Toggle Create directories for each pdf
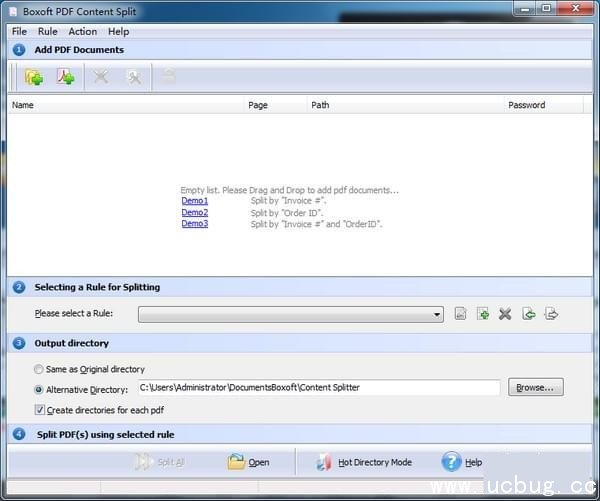 tap(40, 410)
